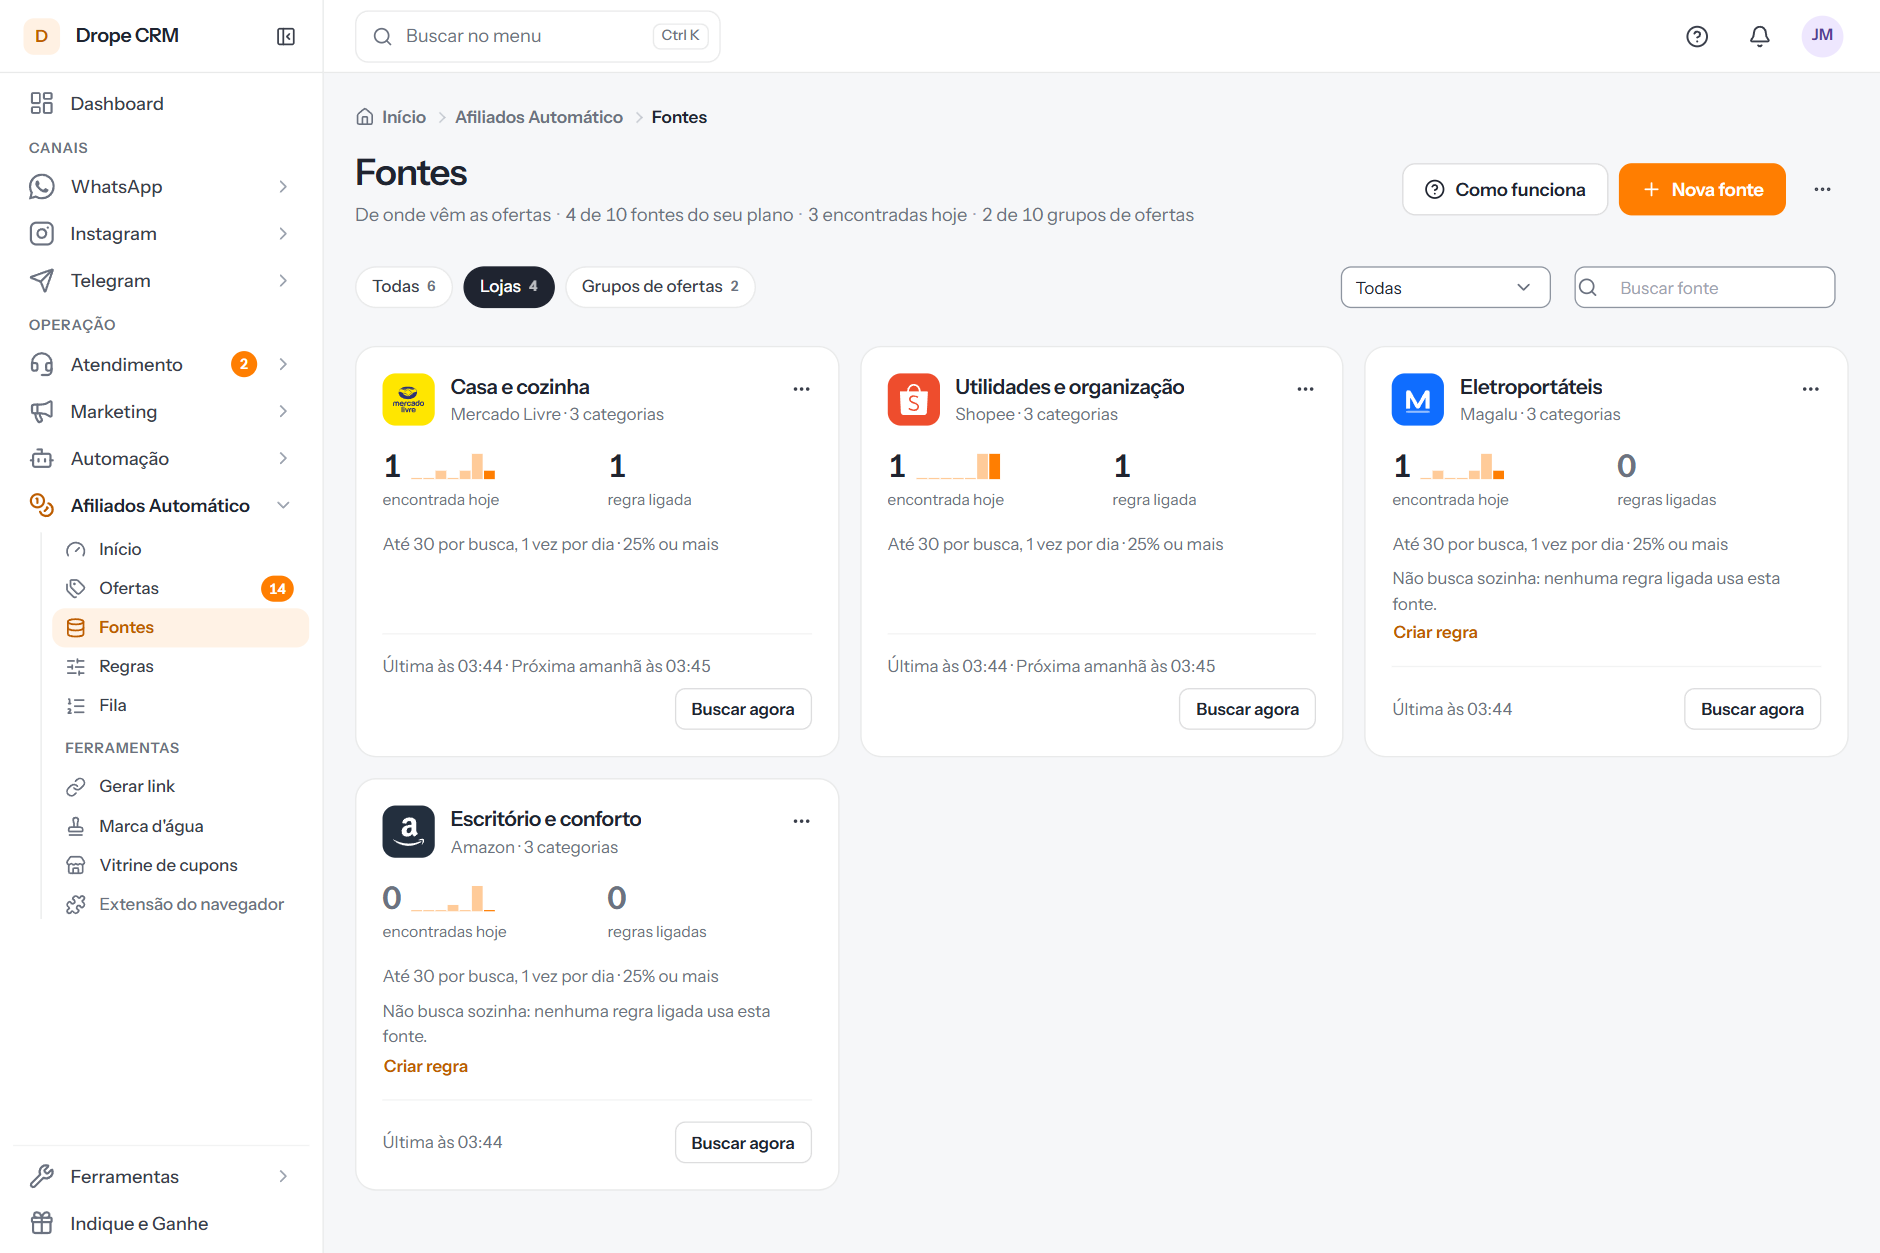Click the Magalu store logo
This screenshot has width=1880, height=1253.
click(1418, 400)
